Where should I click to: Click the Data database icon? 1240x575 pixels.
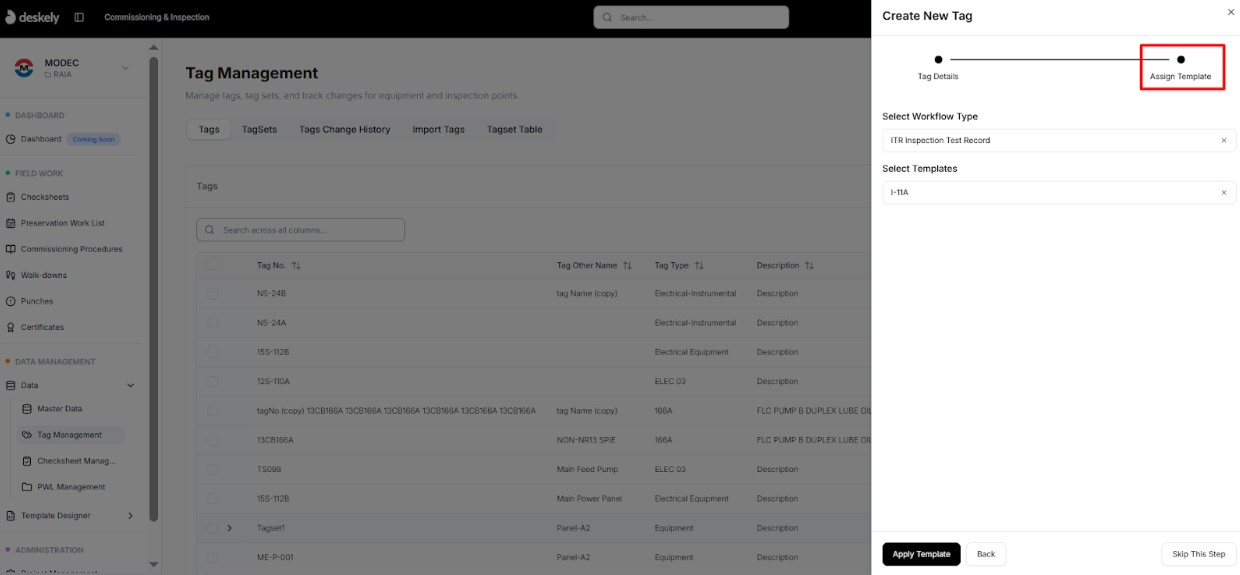point(11,385)
